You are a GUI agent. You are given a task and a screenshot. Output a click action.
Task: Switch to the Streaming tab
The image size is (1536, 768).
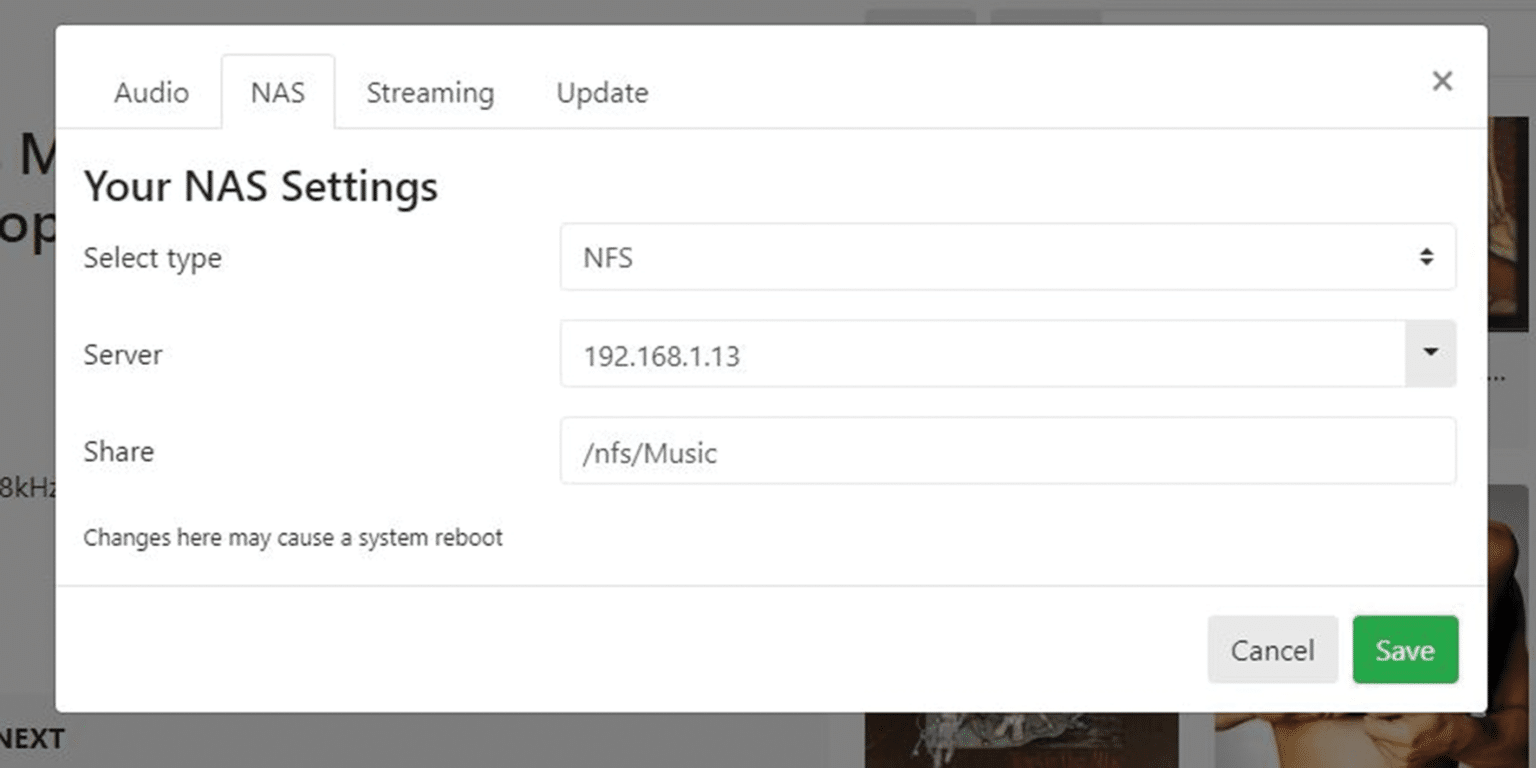[x=430, y=93]
